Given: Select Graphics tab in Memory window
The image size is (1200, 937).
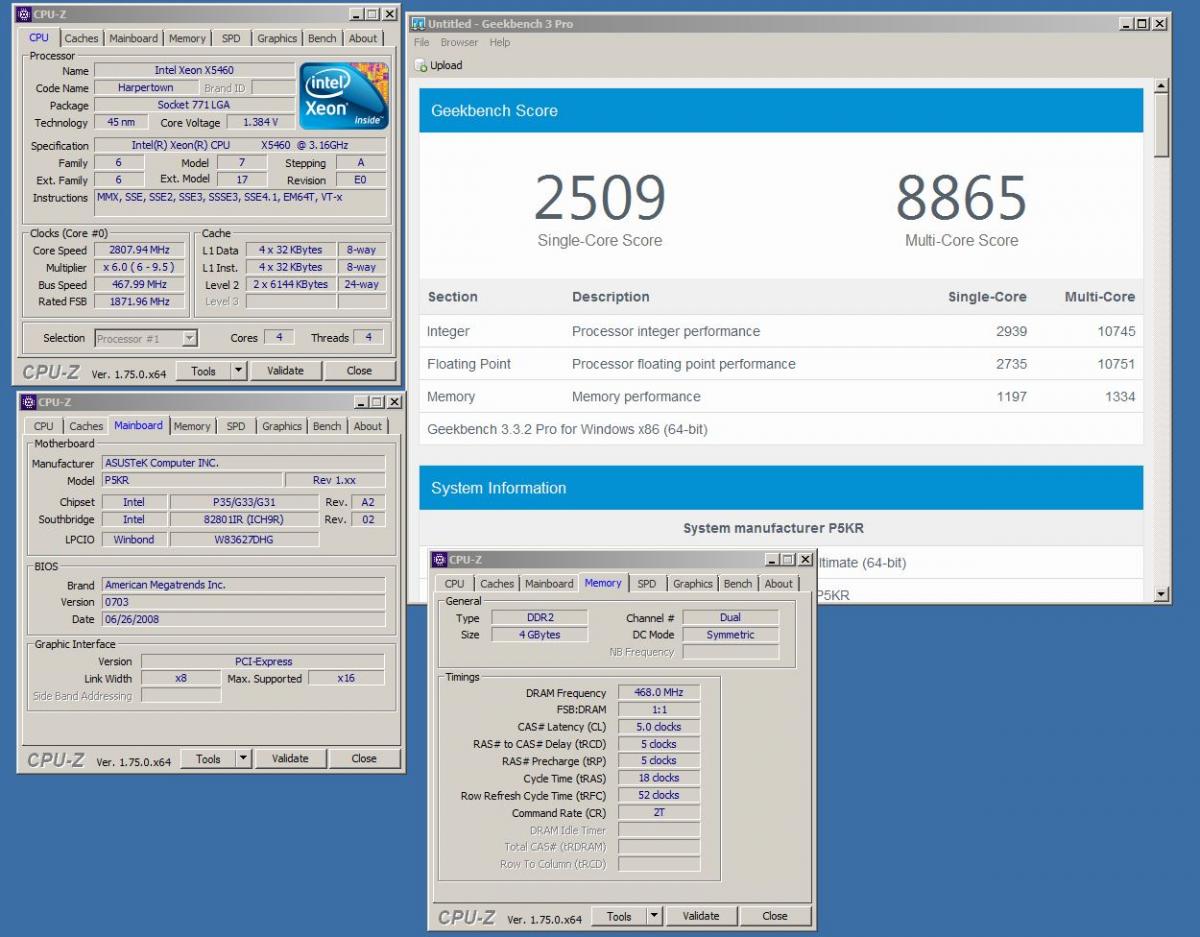Looking at the screenshot, I should (x=693, y=584).
